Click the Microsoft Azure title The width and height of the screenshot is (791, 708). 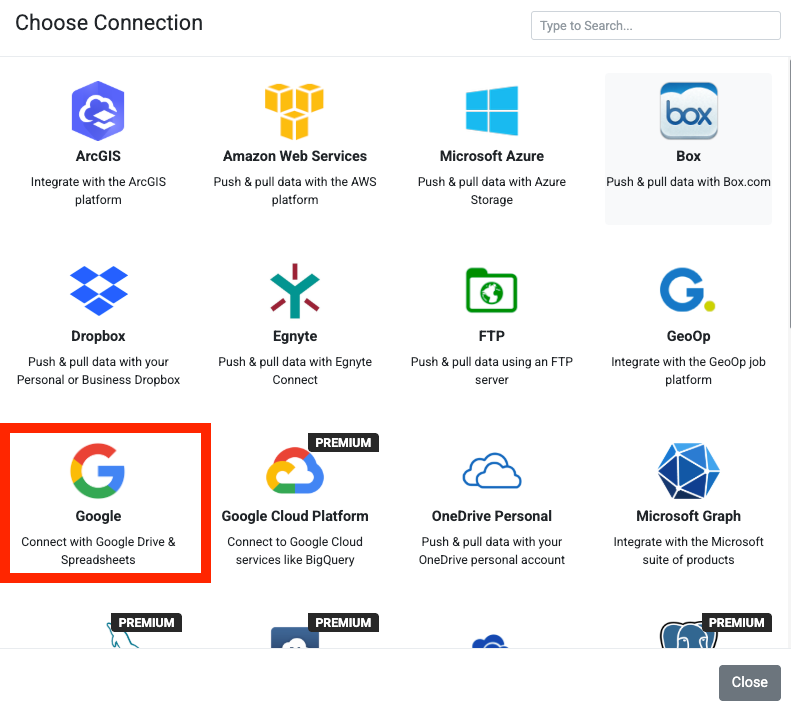point(492,156)
